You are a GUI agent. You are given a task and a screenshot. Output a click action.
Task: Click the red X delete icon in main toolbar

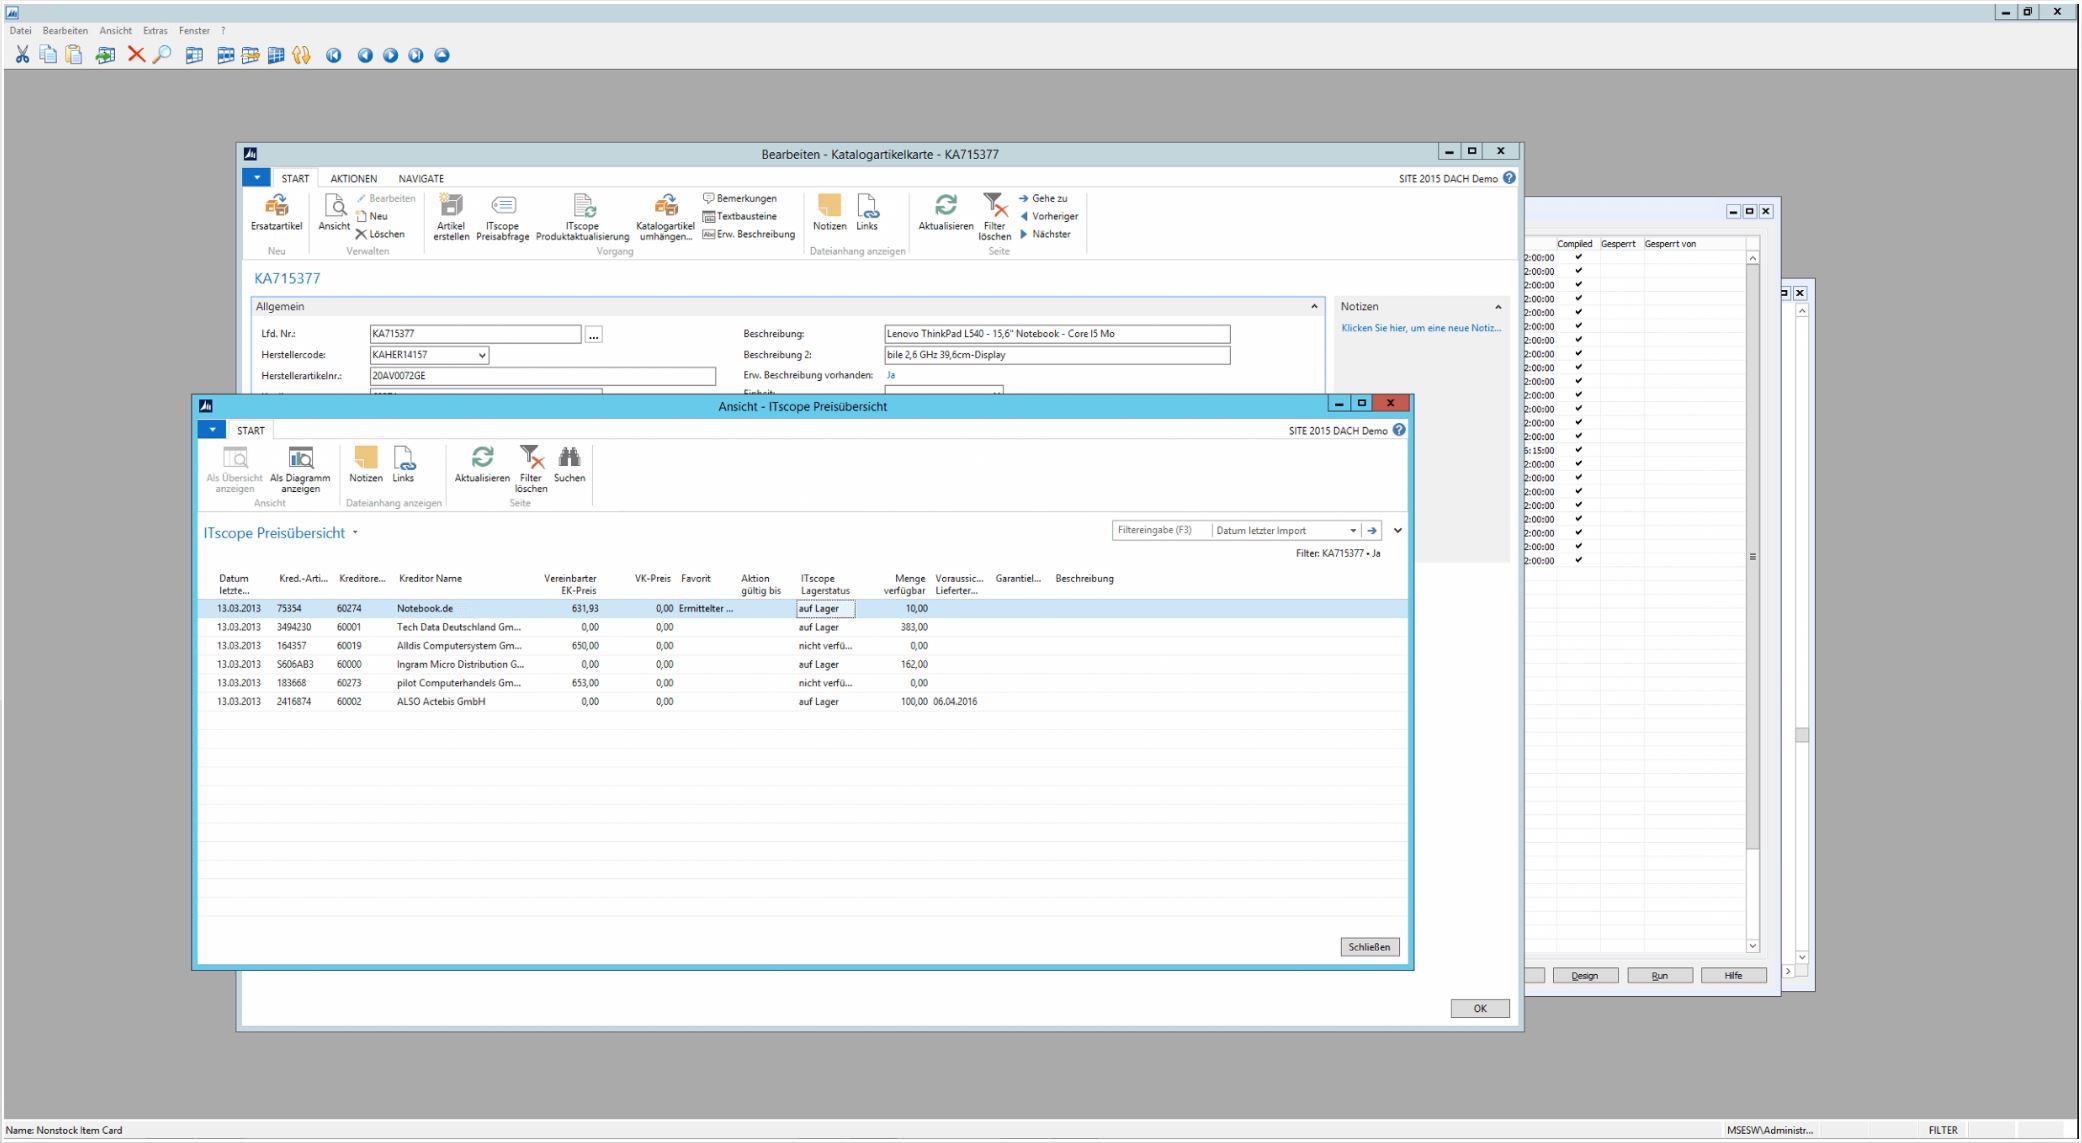[136, 56]
